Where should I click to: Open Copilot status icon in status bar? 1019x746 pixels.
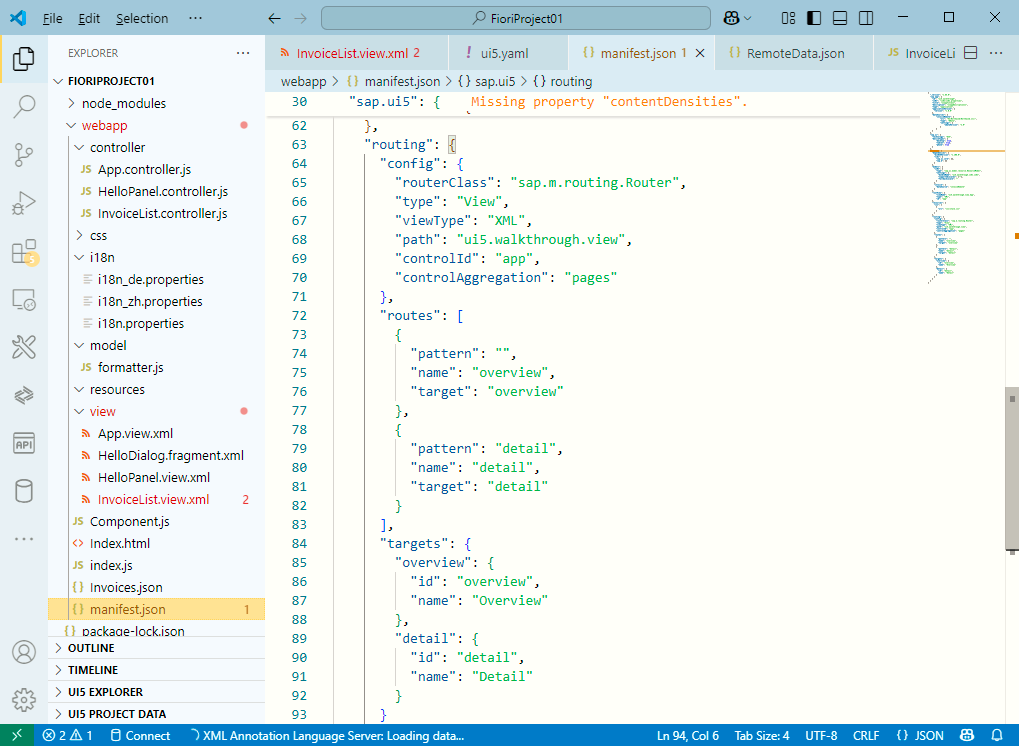click(966, 735)
